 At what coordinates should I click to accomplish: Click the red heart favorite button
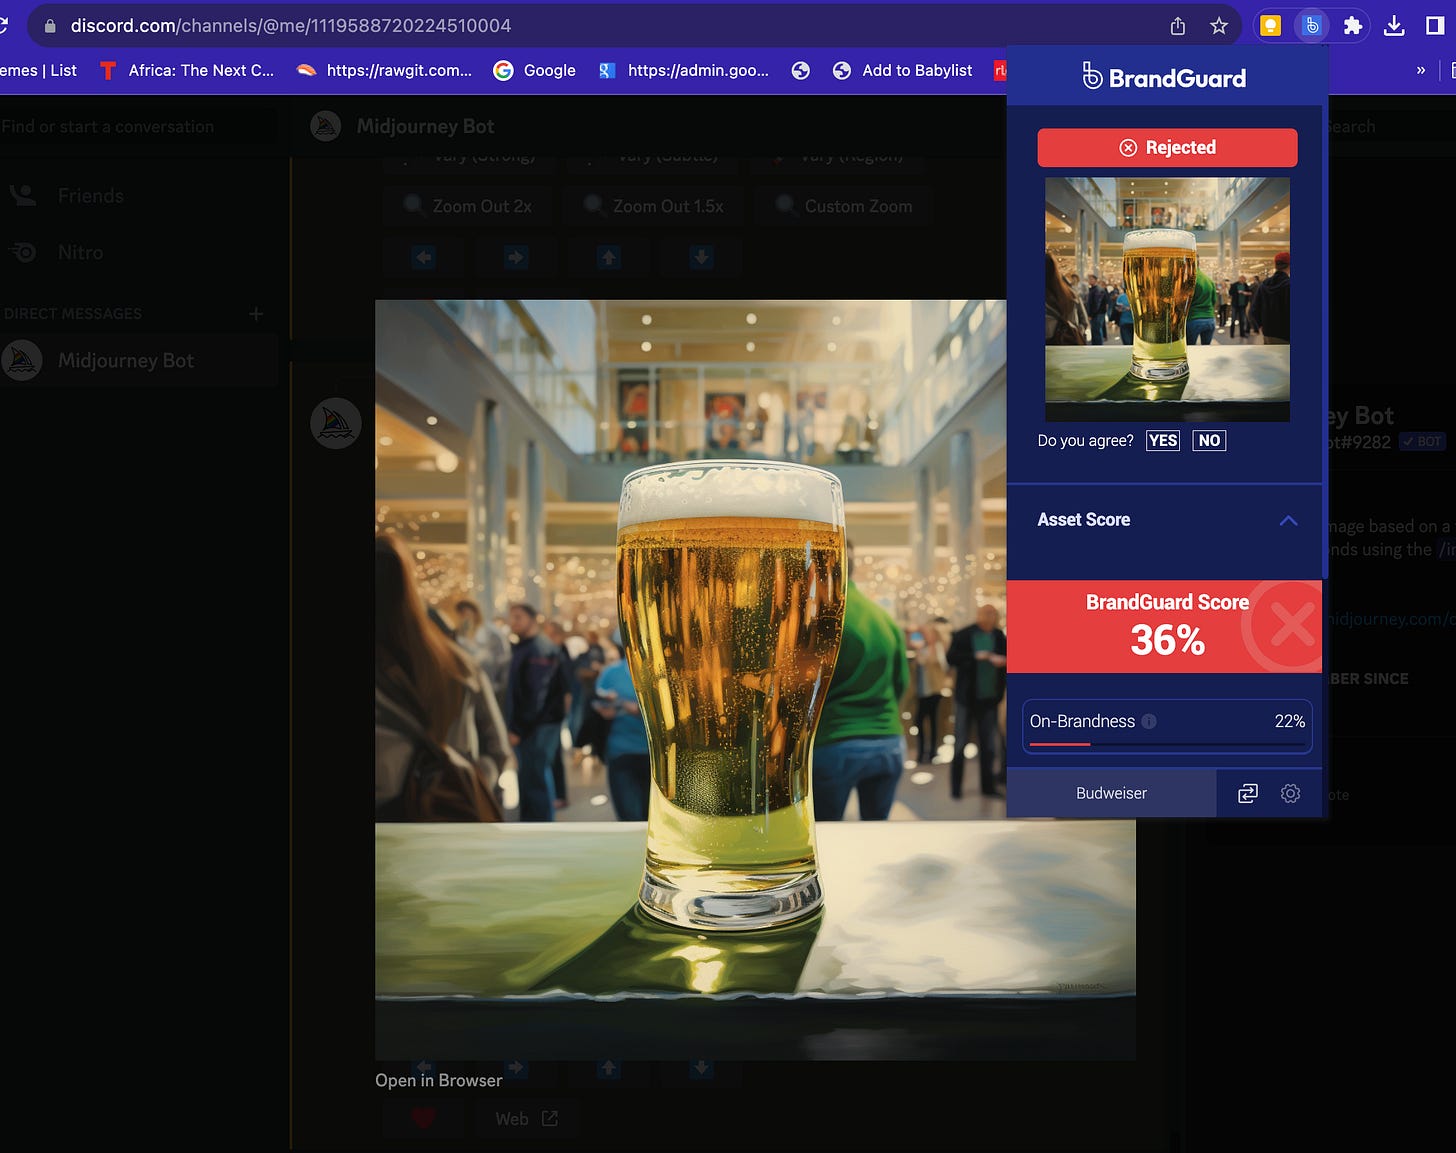pos(424,1119)
